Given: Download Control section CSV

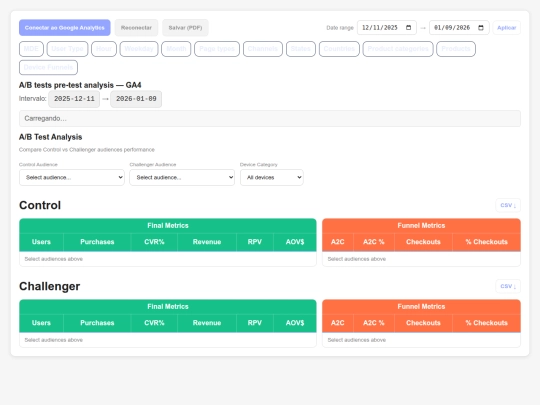Looking at the screenshot, I should click(508, 205).
